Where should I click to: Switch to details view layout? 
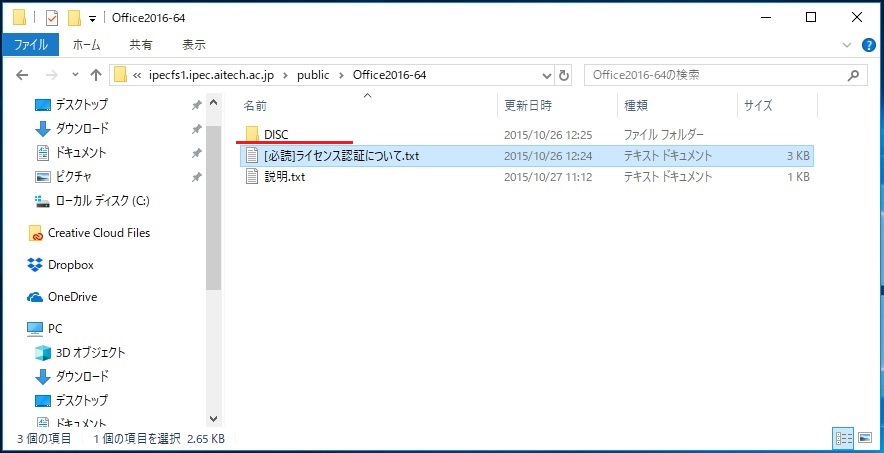(843, 438)
